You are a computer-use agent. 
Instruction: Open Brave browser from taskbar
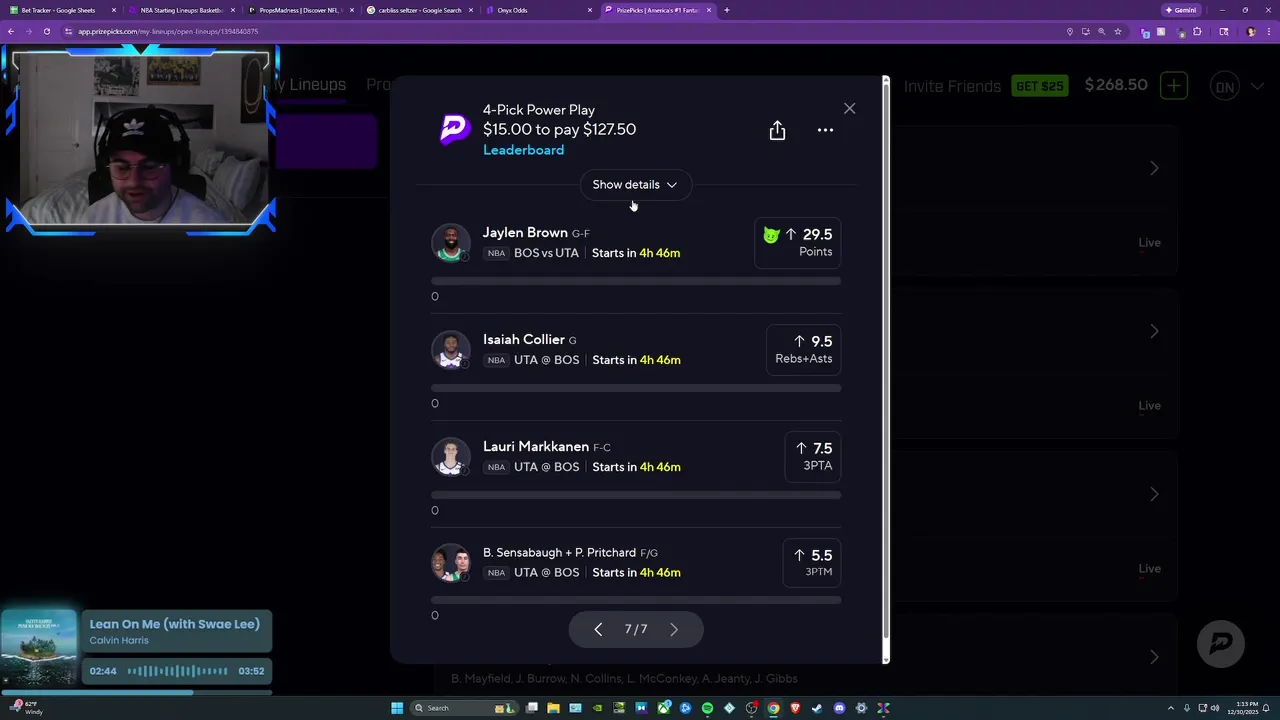click(795, 708)
